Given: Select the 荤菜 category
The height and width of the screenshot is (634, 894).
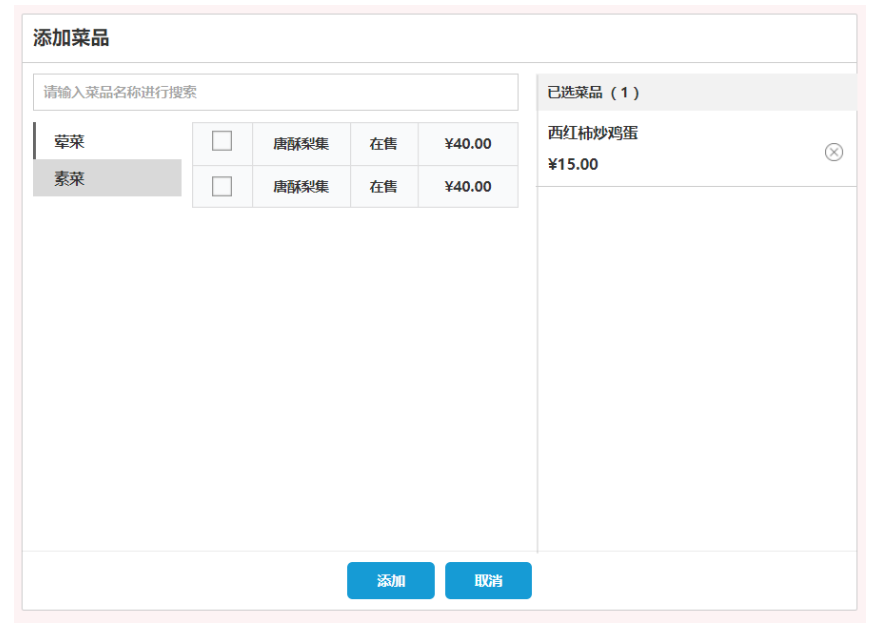Looking at the screenshot, I should [108, 141].
